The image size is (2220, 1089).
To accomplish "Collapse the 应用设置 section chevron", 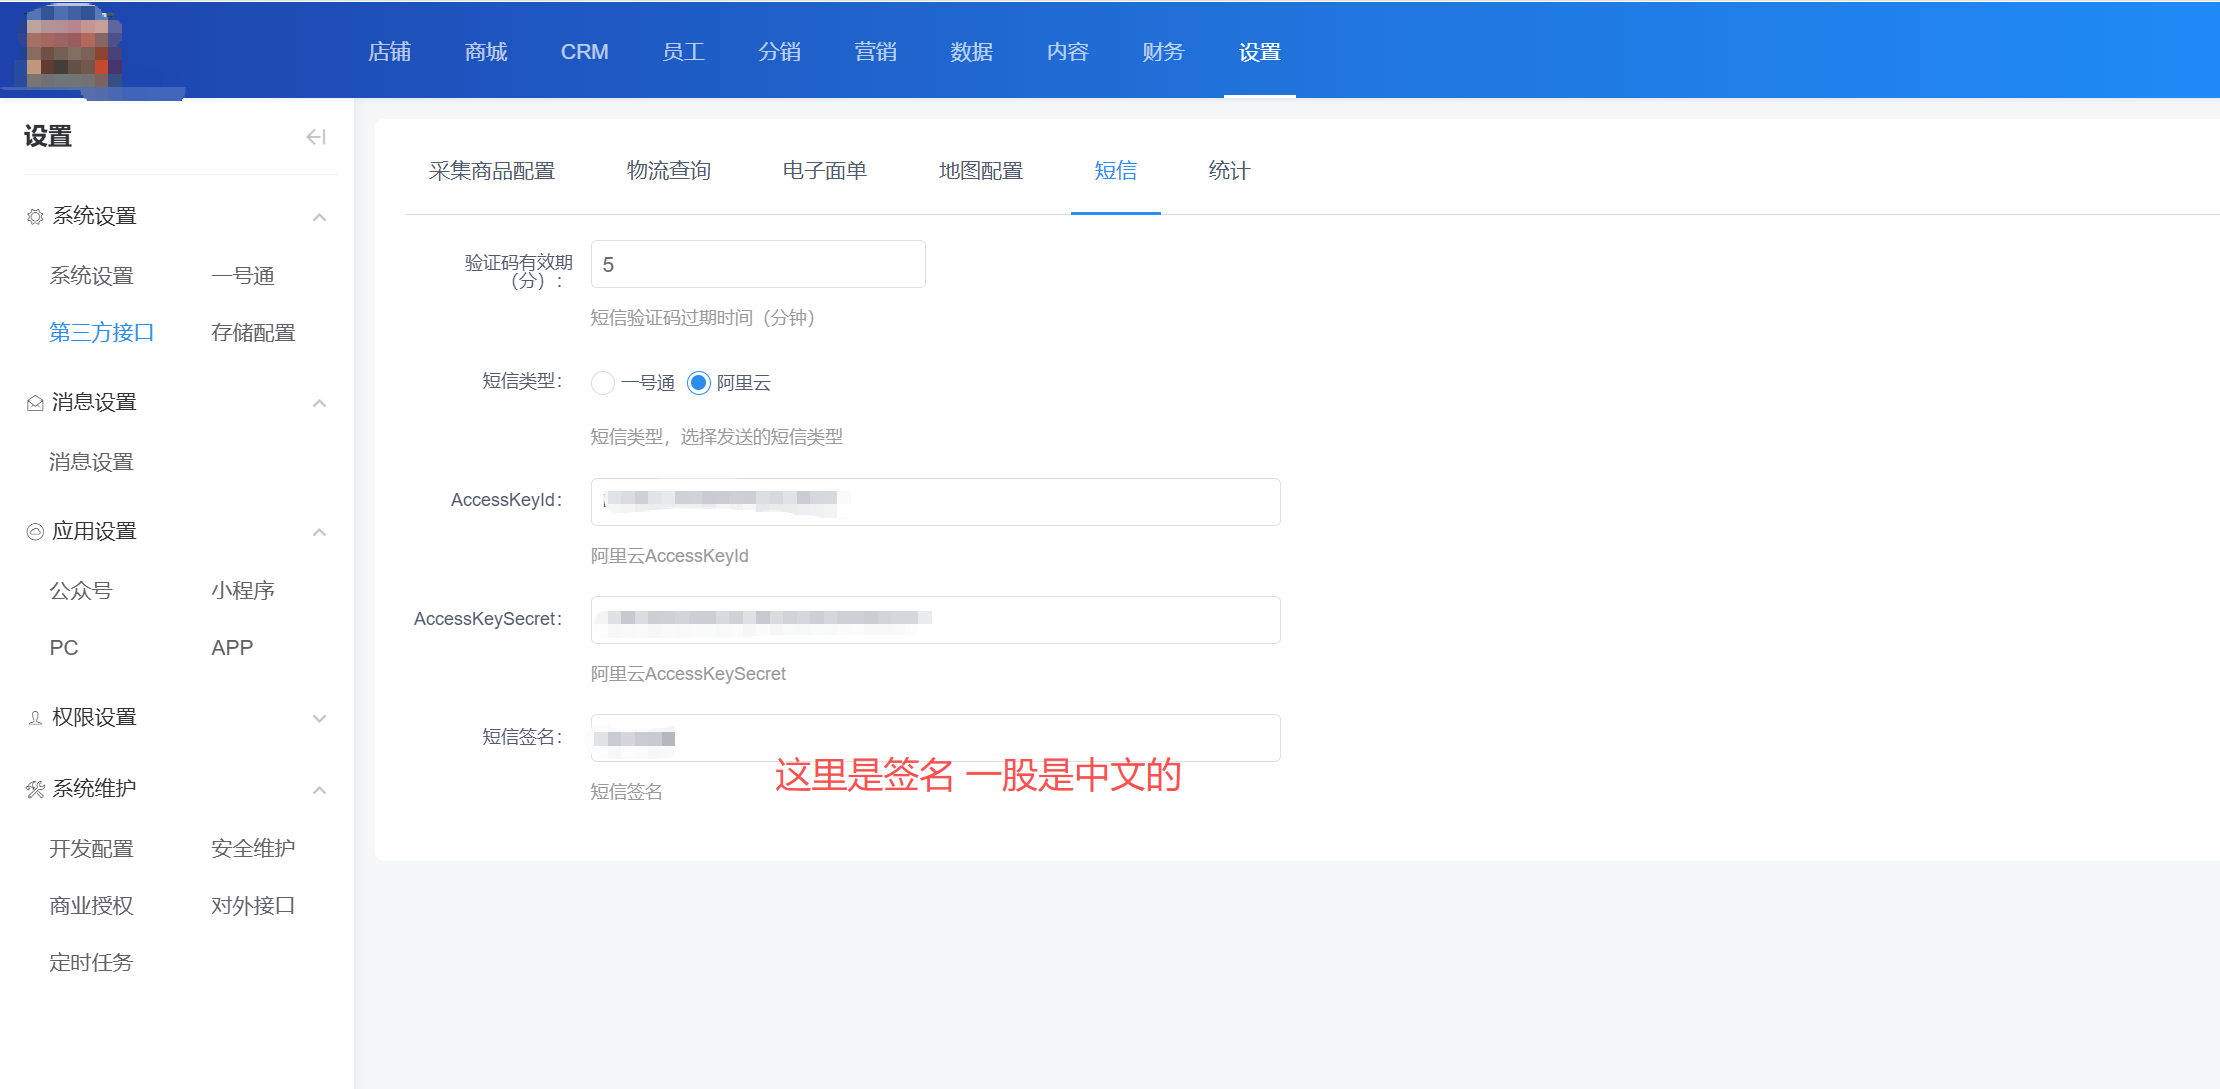I will [319, 532].
